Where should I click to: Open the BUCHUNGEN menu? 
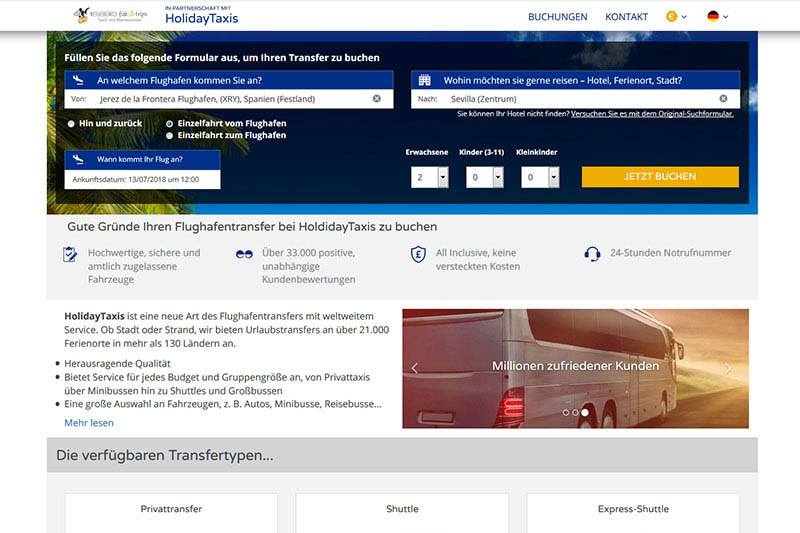[x=558, y=17]
